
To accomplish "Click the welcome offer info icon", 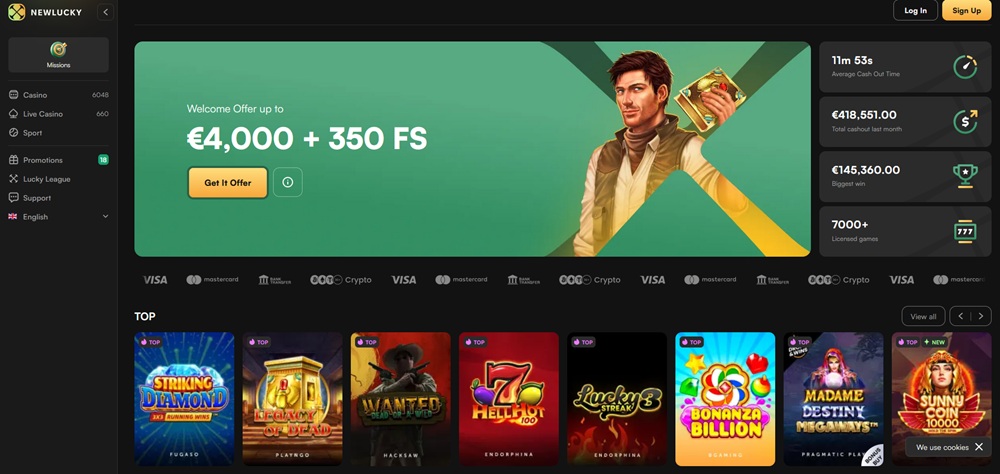I will (x=288, y=182).
